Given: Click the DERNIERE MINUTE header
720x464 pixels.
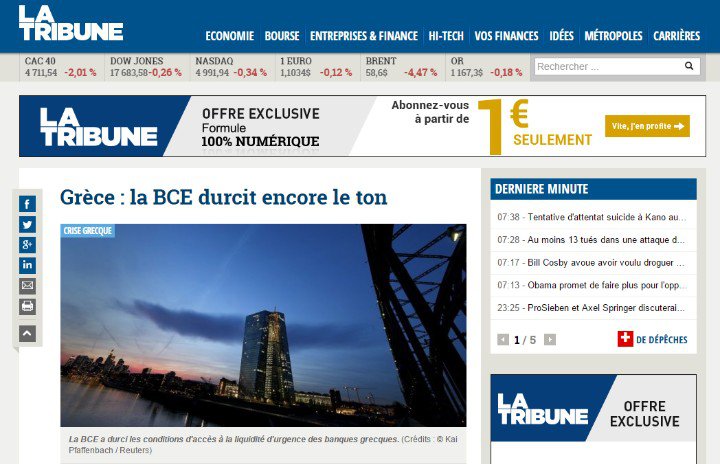Looking at the screenshot, I should pos(593,189).
